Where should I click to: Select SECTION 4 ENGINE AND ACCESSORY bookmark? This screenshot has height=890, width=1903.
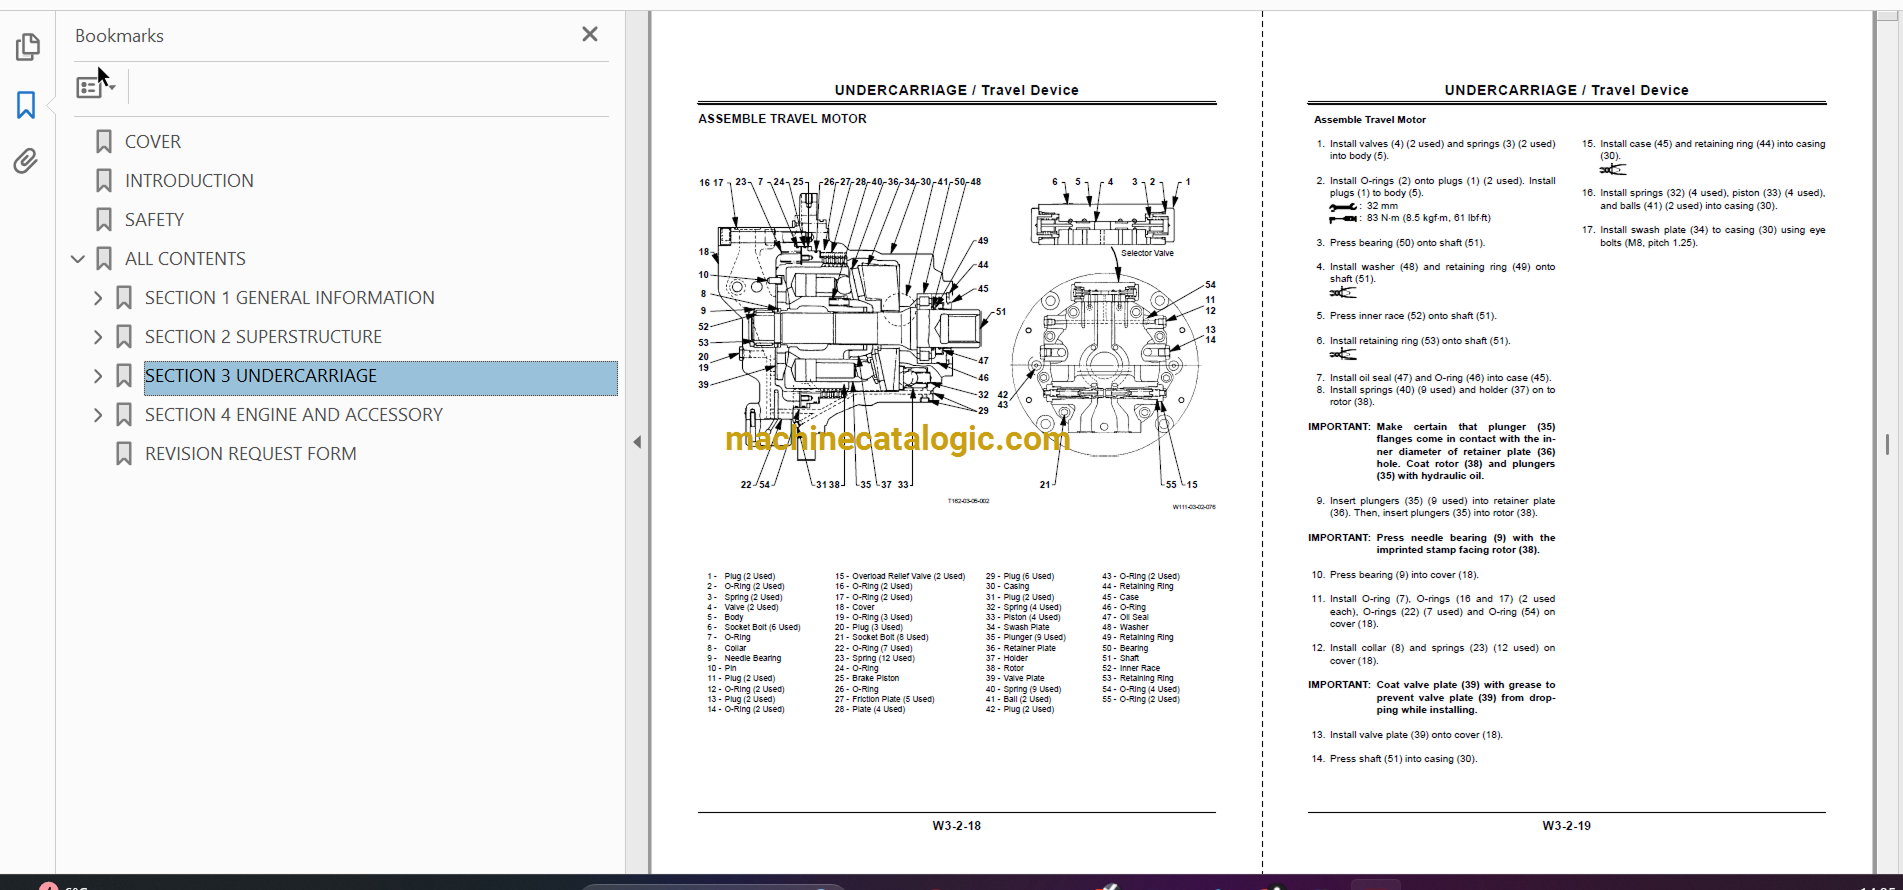pos(294,415)
